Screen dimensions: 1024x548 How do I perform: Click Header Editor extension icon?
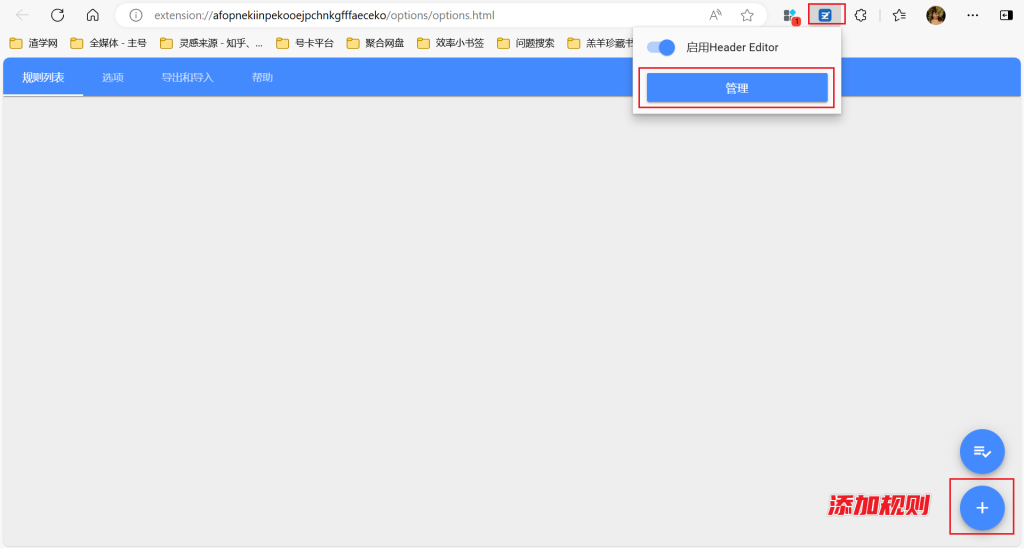click(x=825, y=15)
